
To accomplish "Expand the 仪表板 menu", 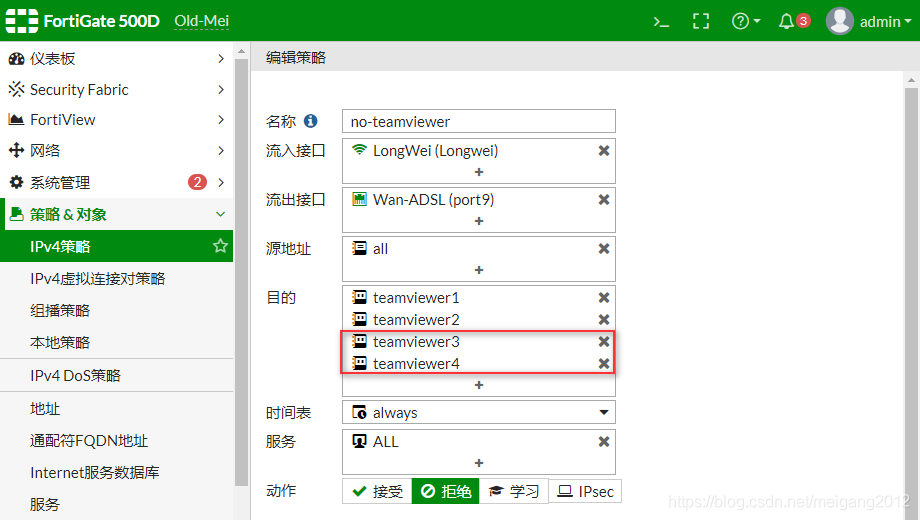I will [x=116, y=58].
